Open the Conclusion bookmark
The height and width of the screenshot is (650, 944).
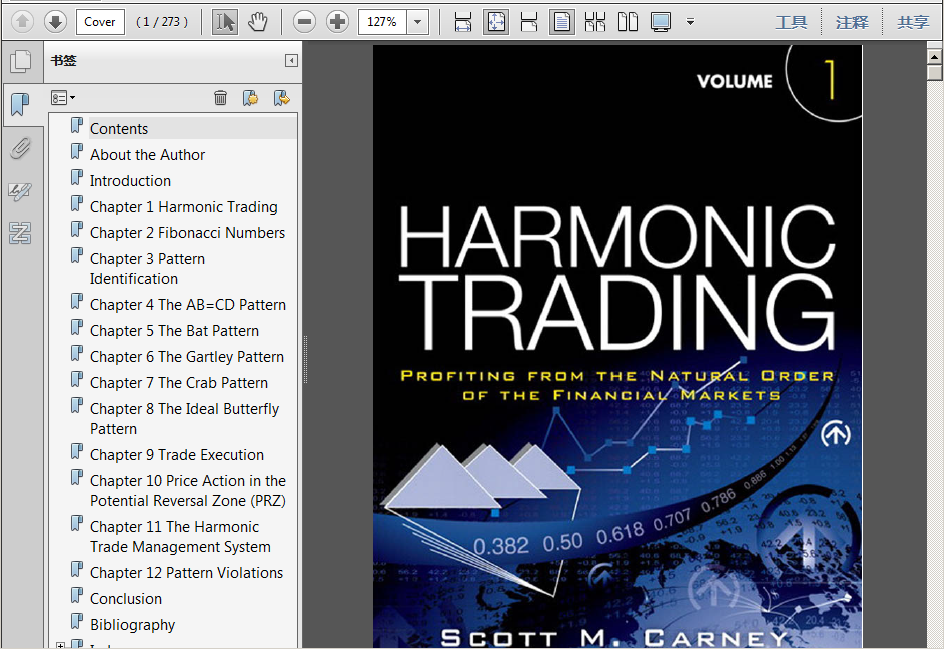[126, 598]
